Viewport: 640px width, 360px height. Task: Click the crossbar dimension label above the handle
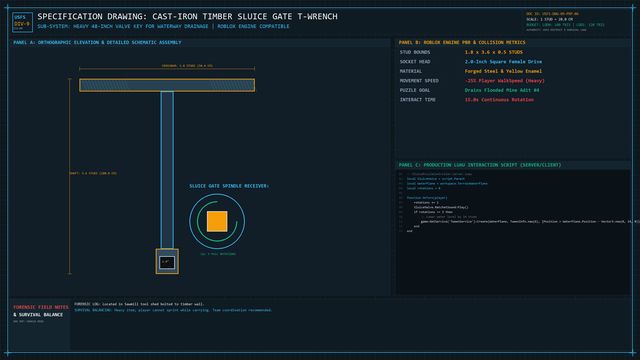tap(187, 66)
